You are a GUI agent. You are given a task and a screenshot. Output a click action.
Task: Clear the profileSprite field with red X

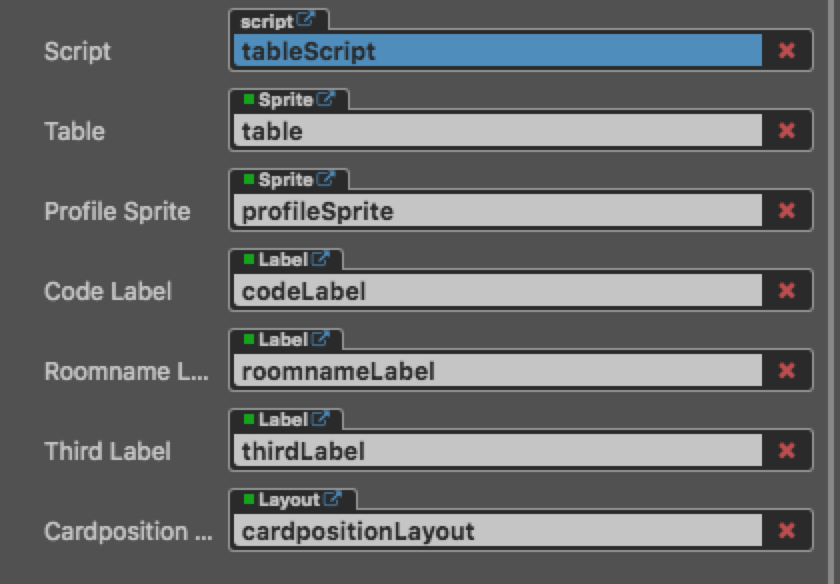point(787,211)
